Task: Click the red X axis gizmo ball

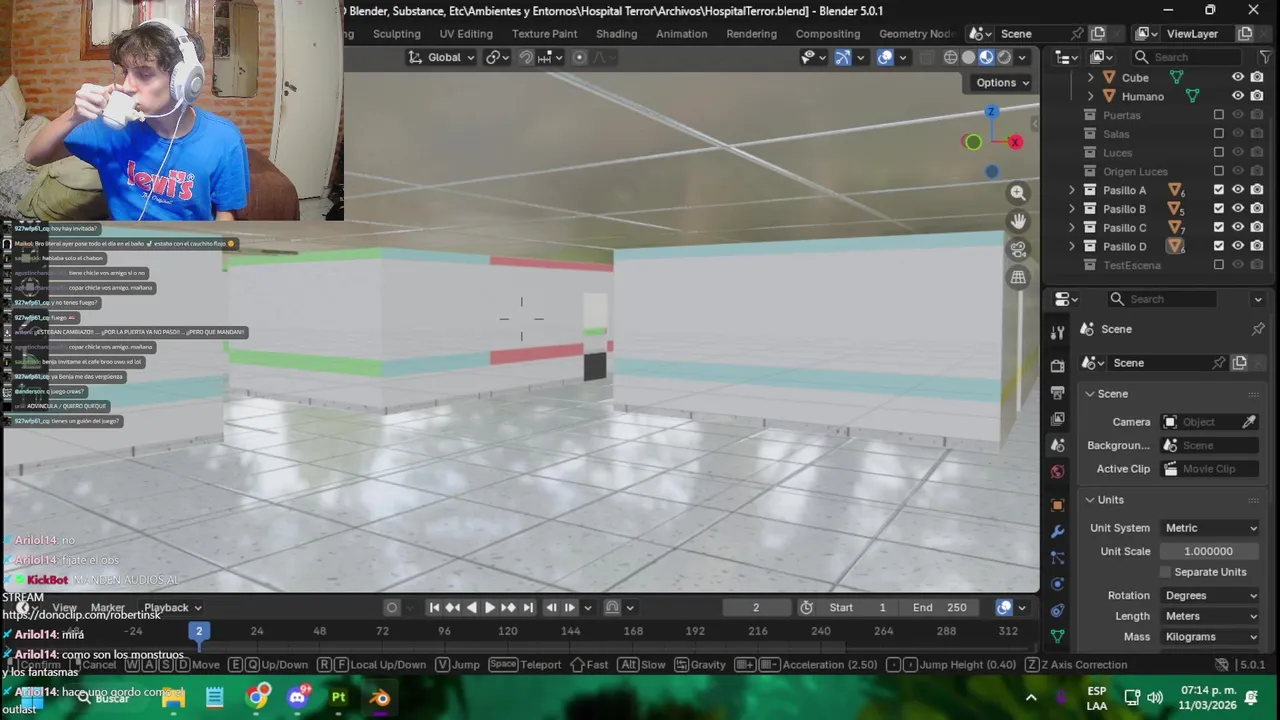Action: pos(1015,142)
